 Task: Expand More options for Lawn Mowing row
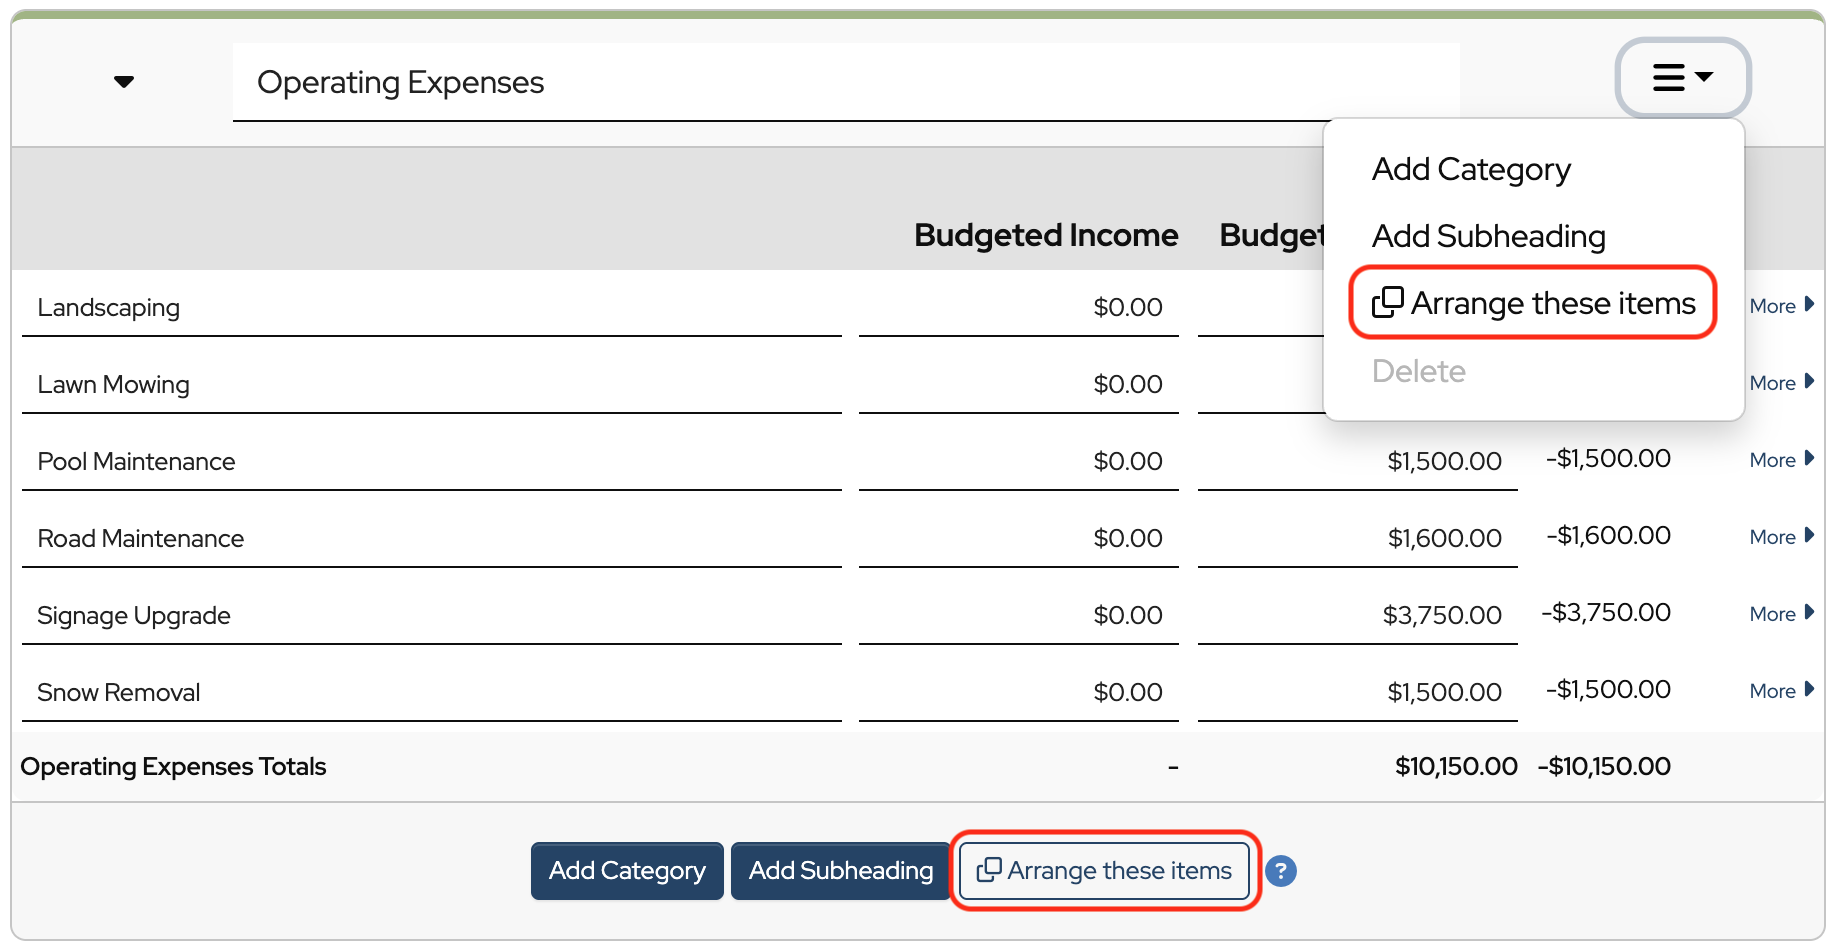click(x=1781, y=383)
